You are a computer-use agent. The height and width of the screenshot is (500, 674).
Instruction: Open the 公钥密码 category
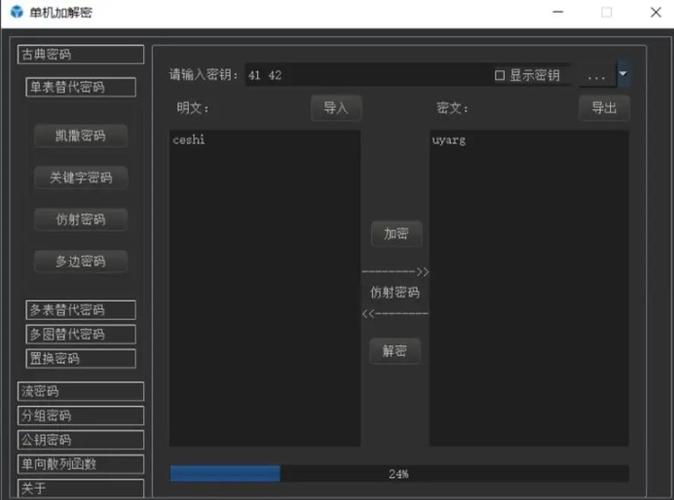[81, 440]
